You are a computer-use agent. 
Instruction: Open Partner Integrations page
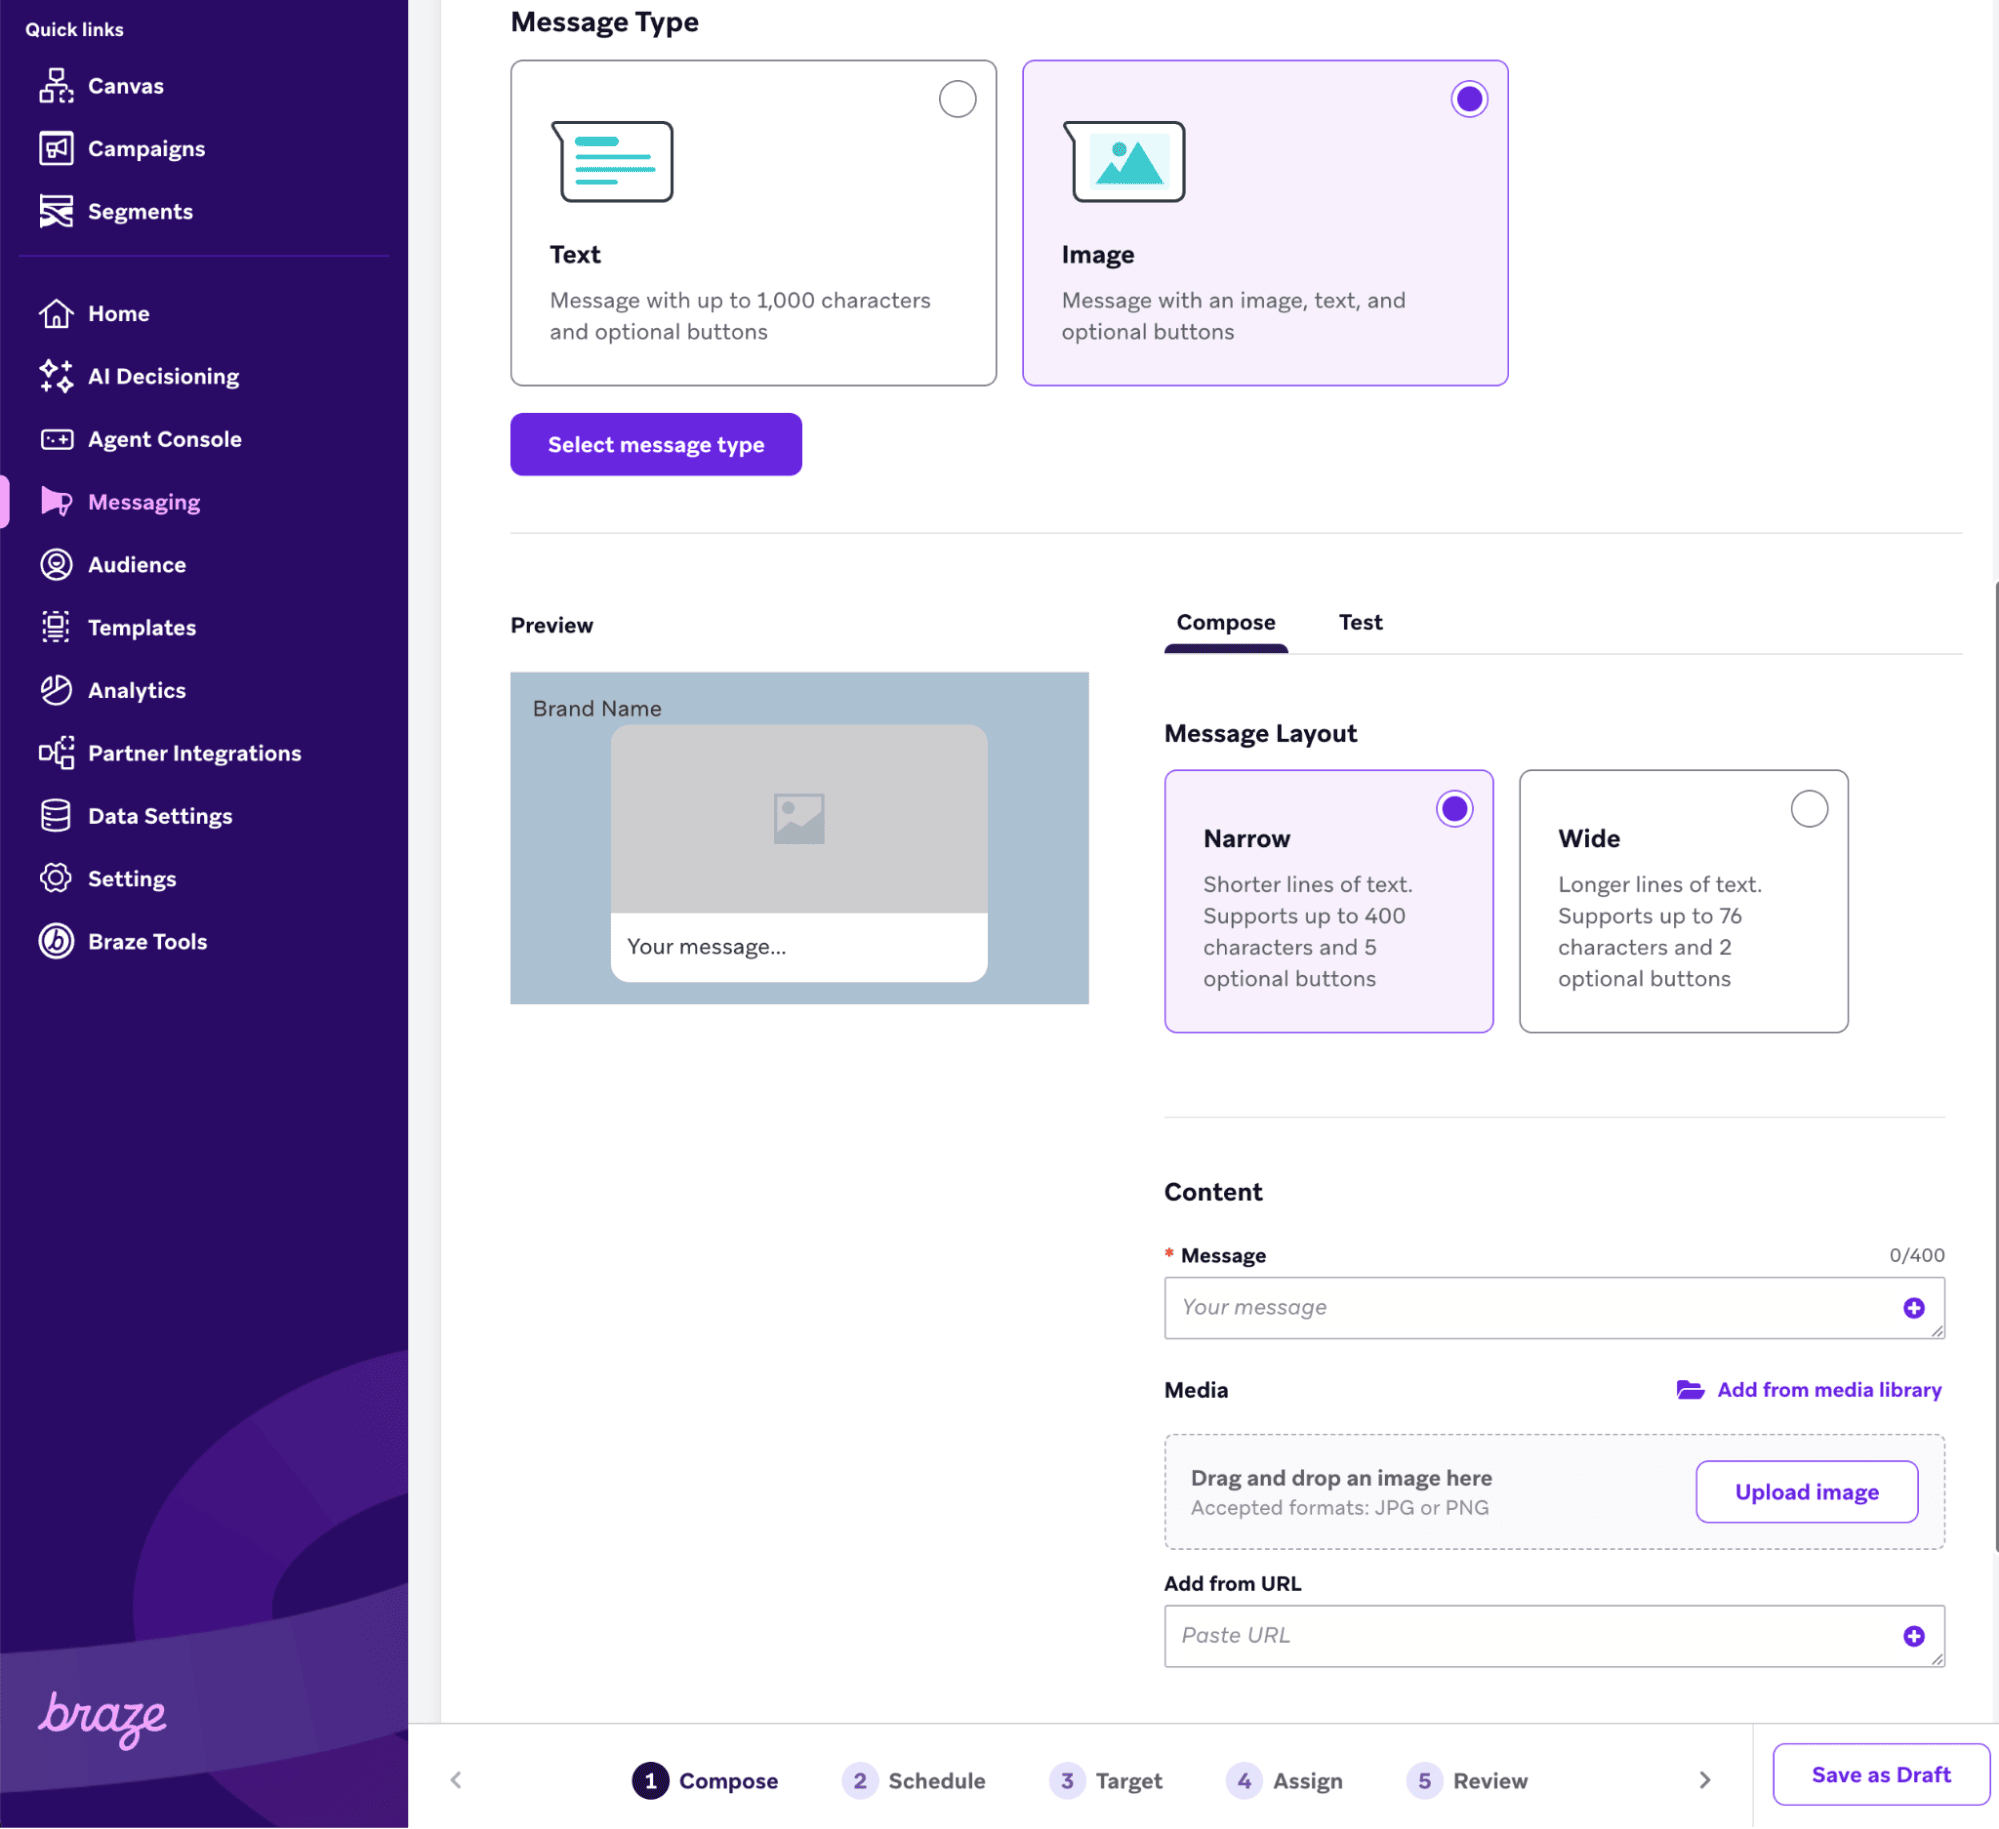click(x=194, y=753)
